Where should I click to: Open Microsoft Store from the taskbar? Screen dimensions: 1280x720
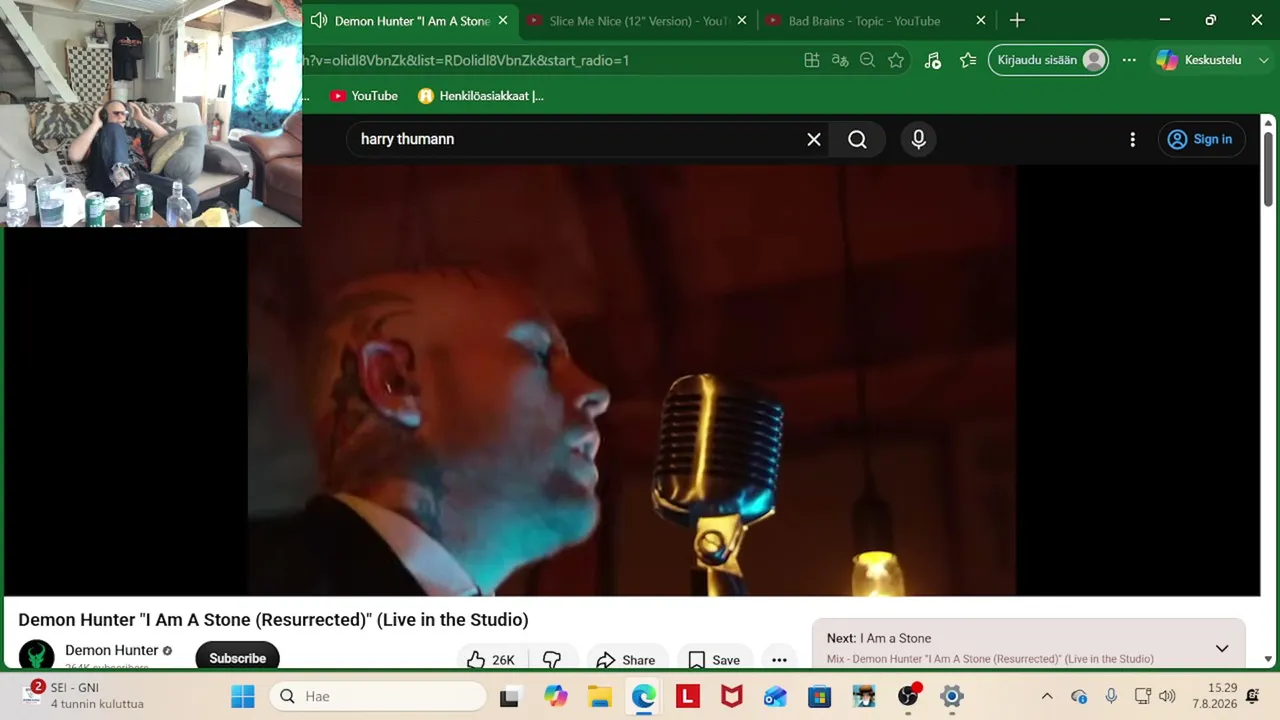coord(820,696)
